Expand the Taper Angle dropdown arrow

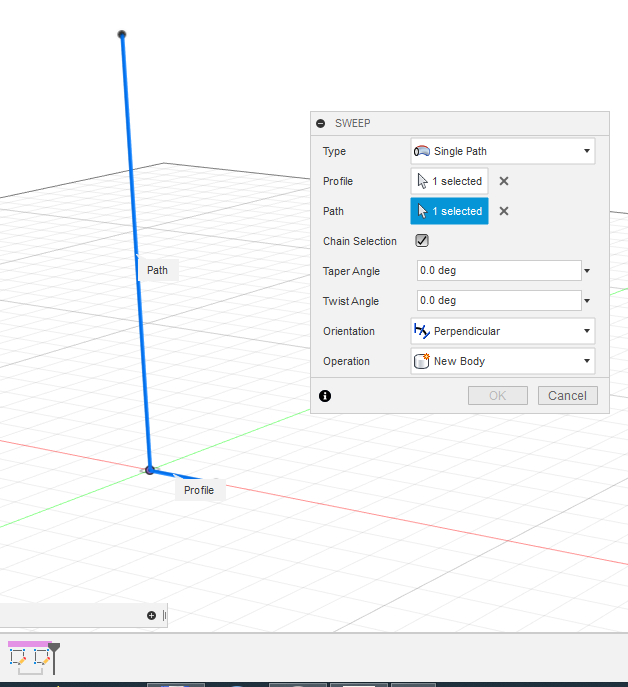point(587,271)
